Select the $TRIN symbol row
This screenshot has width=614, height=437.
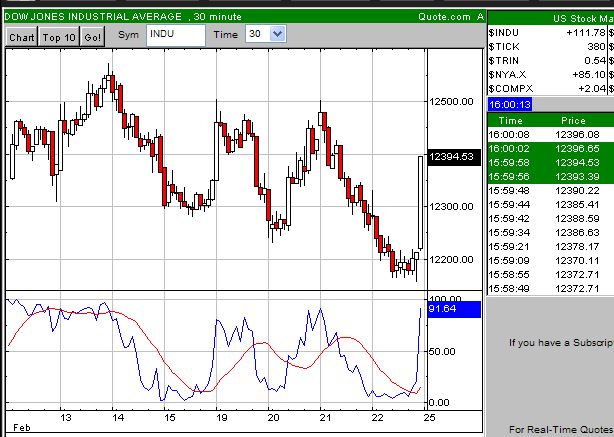coord(550,61)
